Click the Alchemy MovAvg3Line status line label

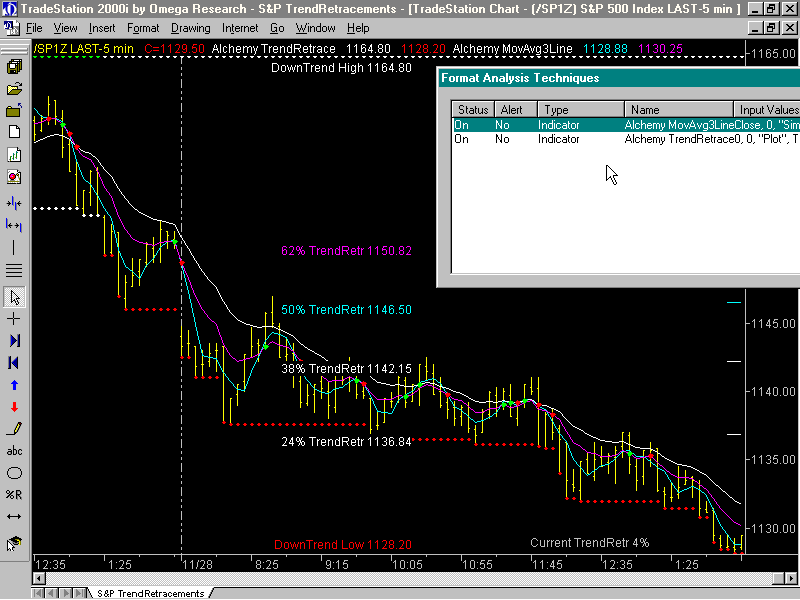(513, 49)
